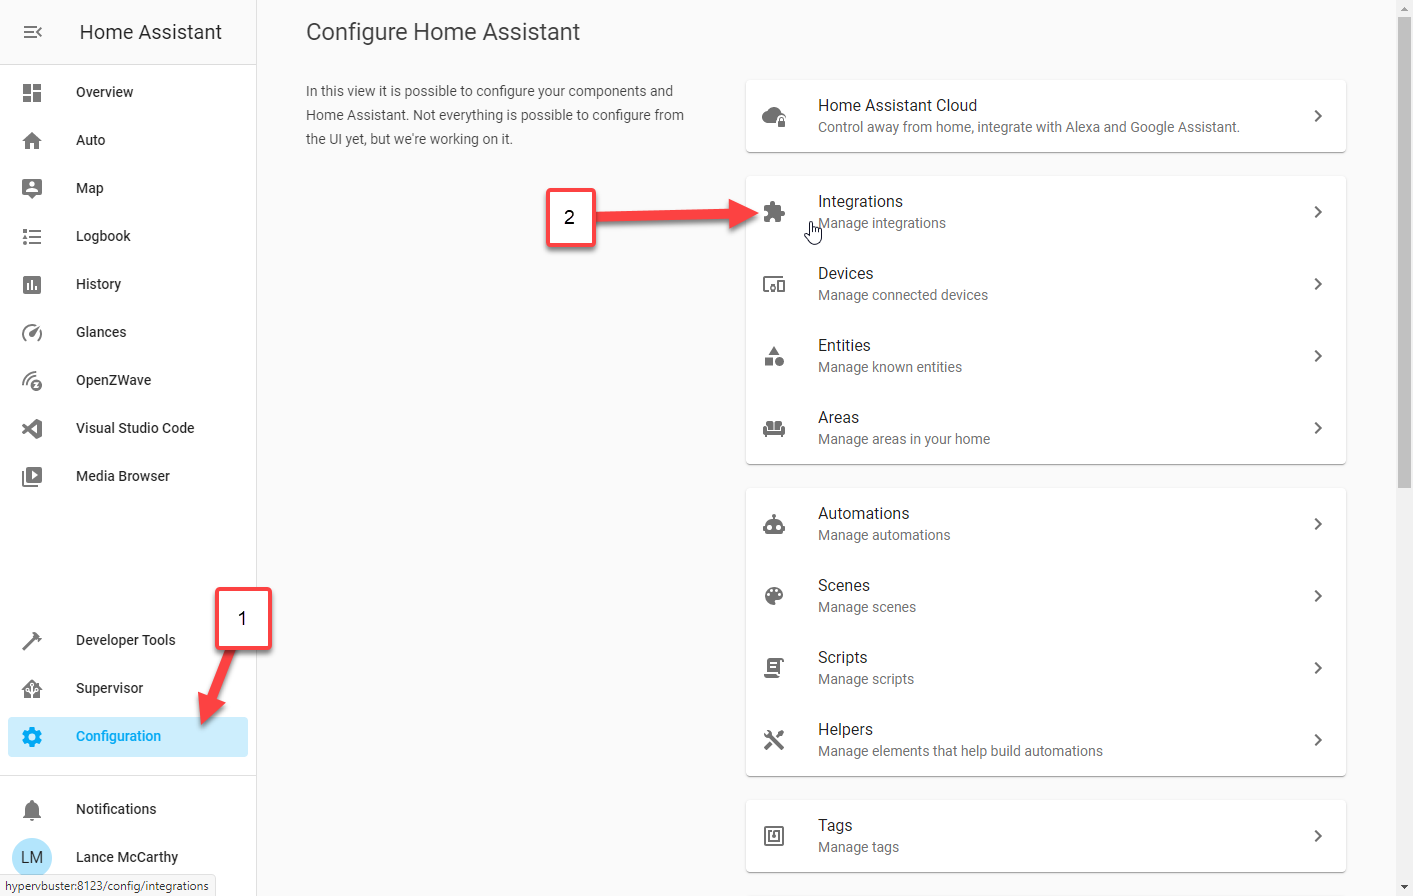This screenshot has width=1413, height=896.
Task: Click the Visual Studio Code sidebar icon
Action: pyautogui.click(x=32, y=428)
